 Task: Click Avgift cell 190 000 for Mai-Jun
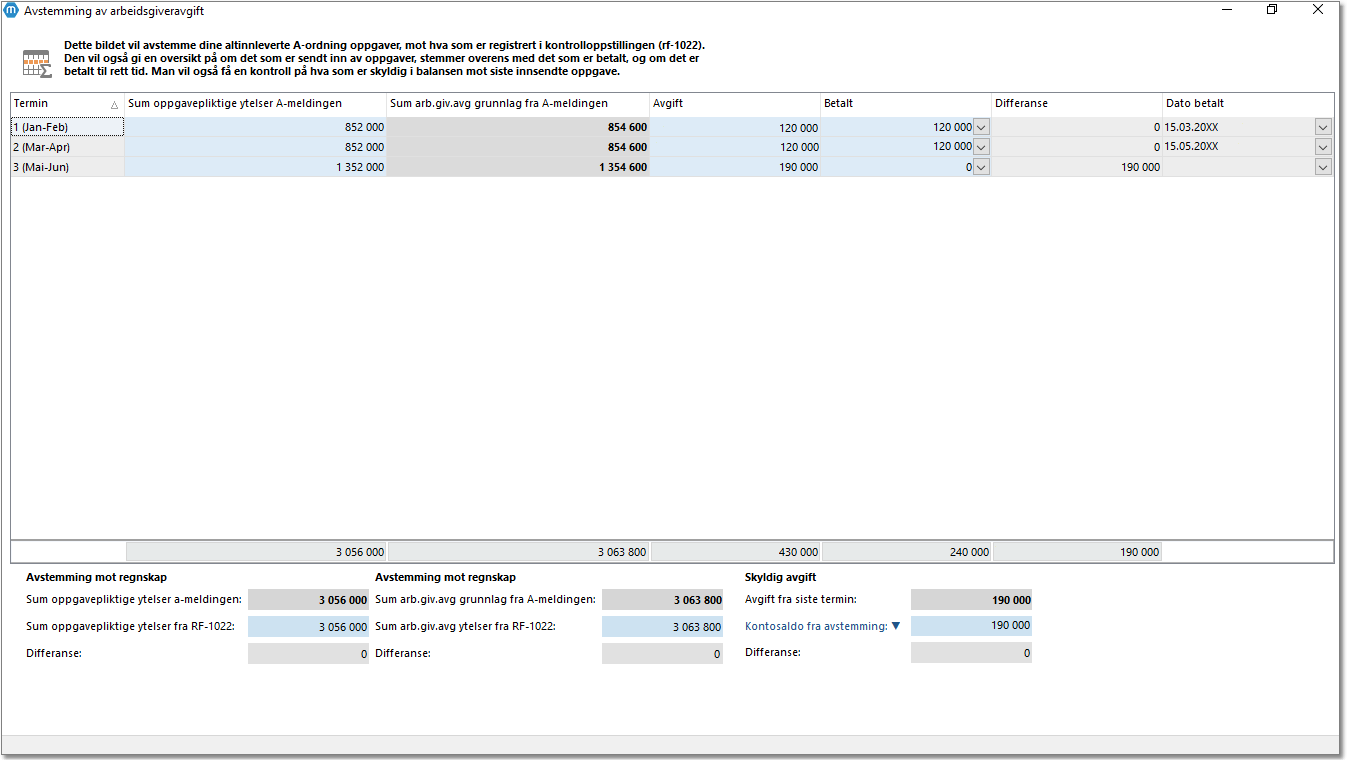pyautogui.click(x=735, y=167)
